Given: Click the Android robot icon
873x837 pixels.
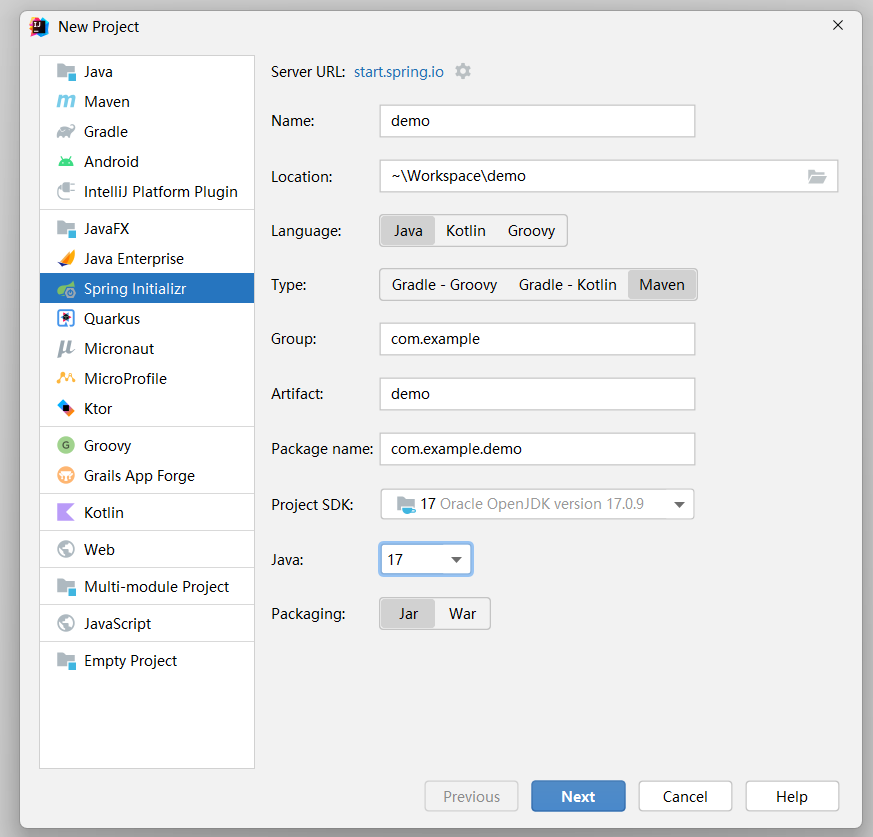Looking at the screenshot, I should [66, 162].
